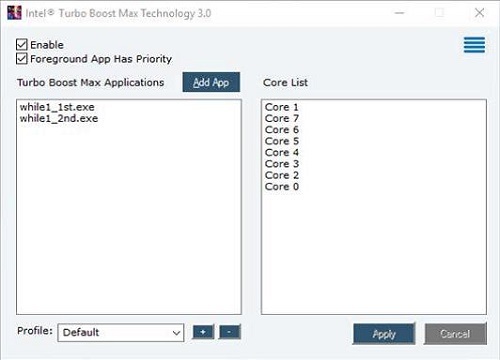
Task: Select Core 1 in Core List
Action: 282,107
